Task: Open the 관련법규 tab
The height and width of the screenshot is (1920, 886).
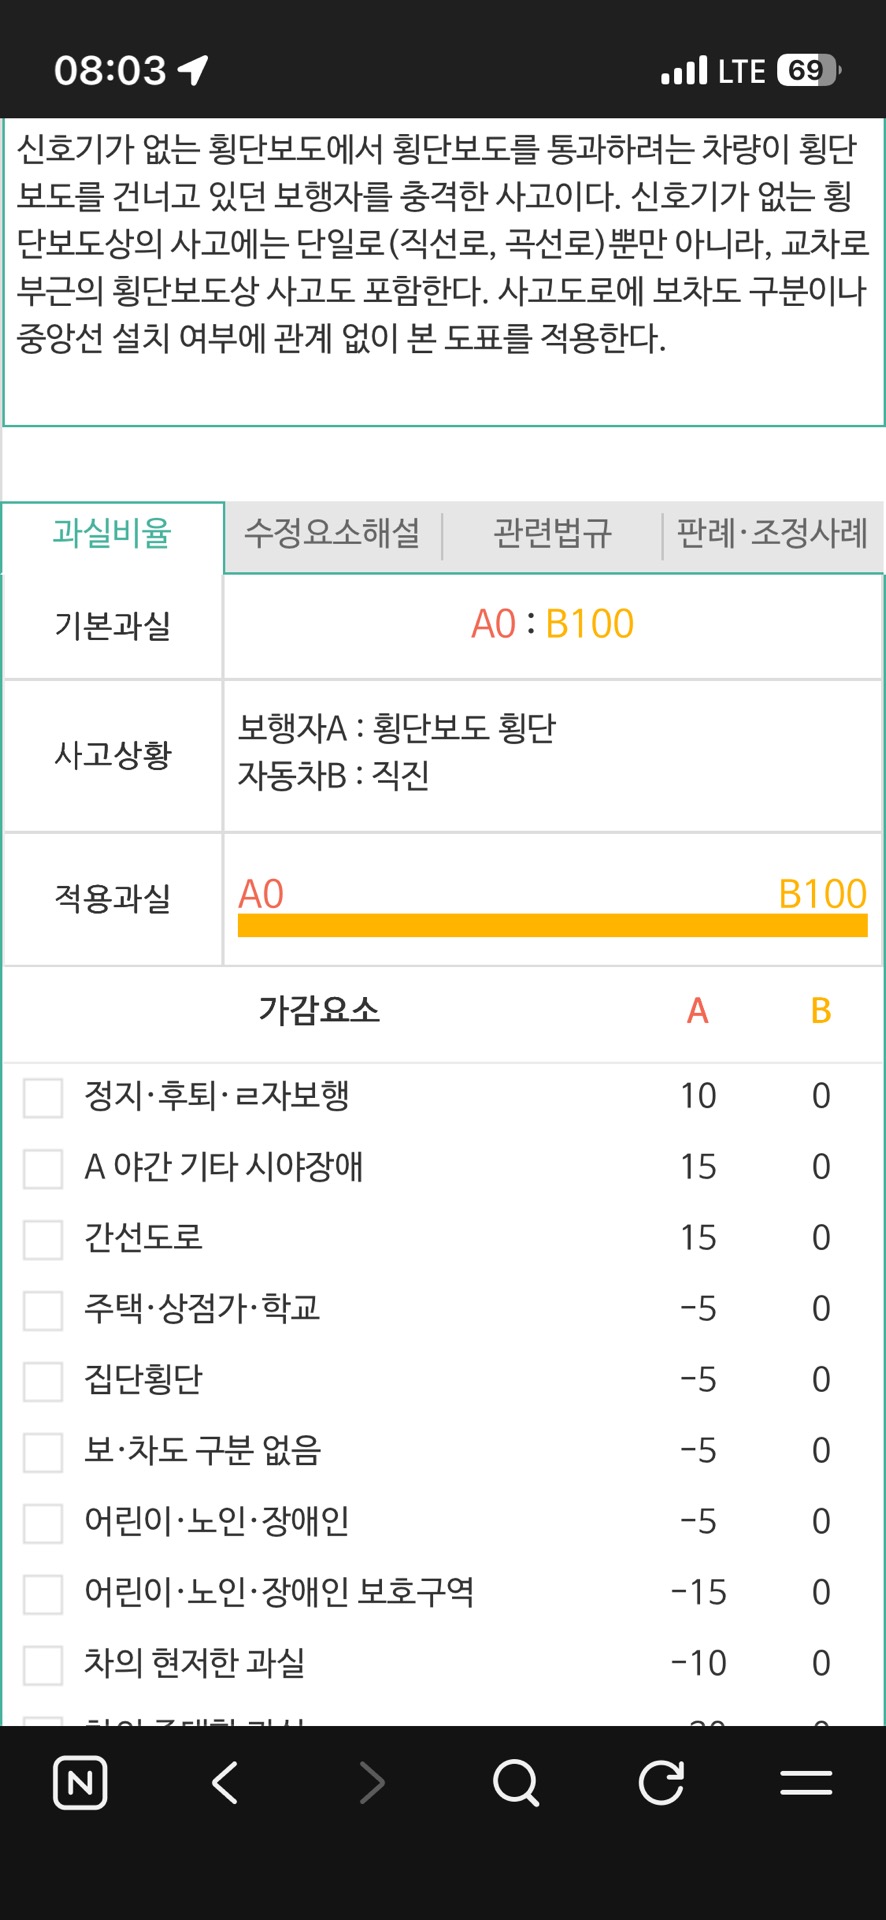Action: (552, 533)
